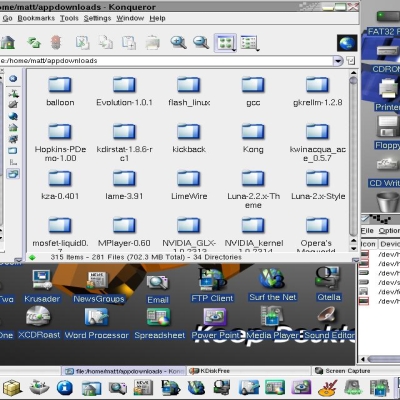Click the Cut toolbar icon

click(82, 43)
